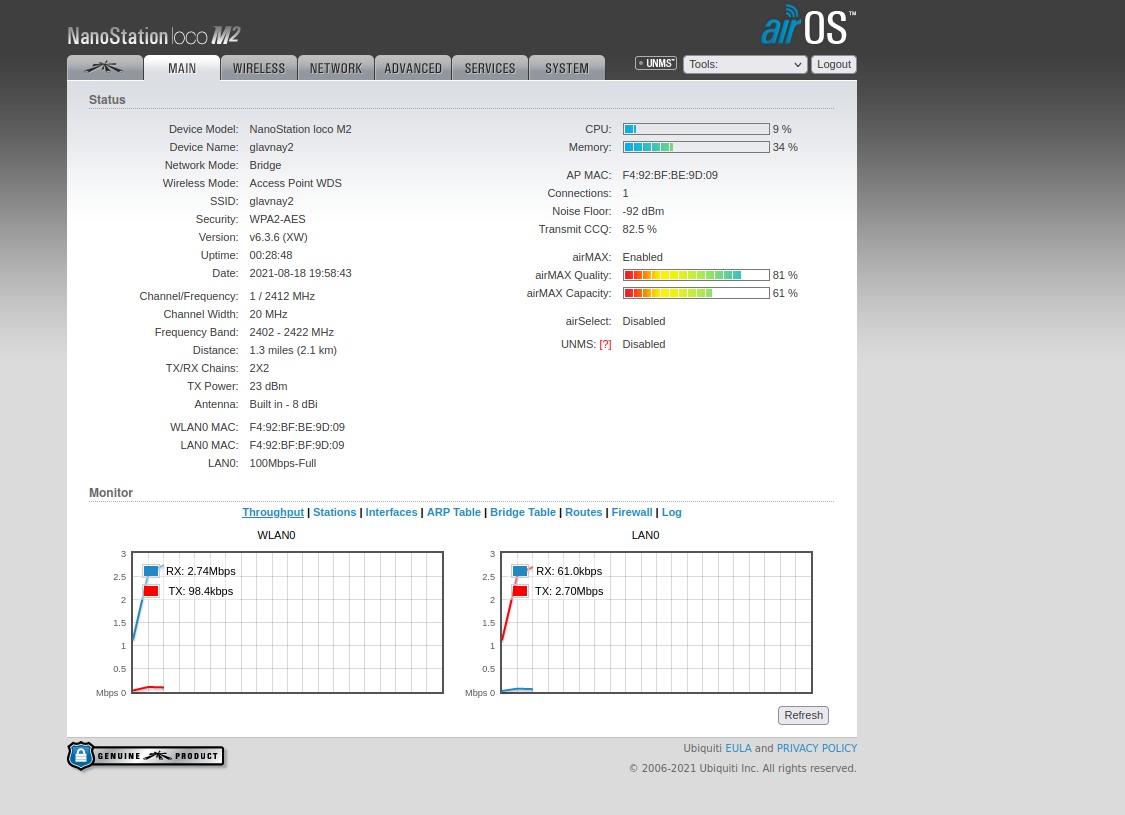Open the Bridge Table link
Viewport: 1125px width, 815px height.
coord(522,512)
